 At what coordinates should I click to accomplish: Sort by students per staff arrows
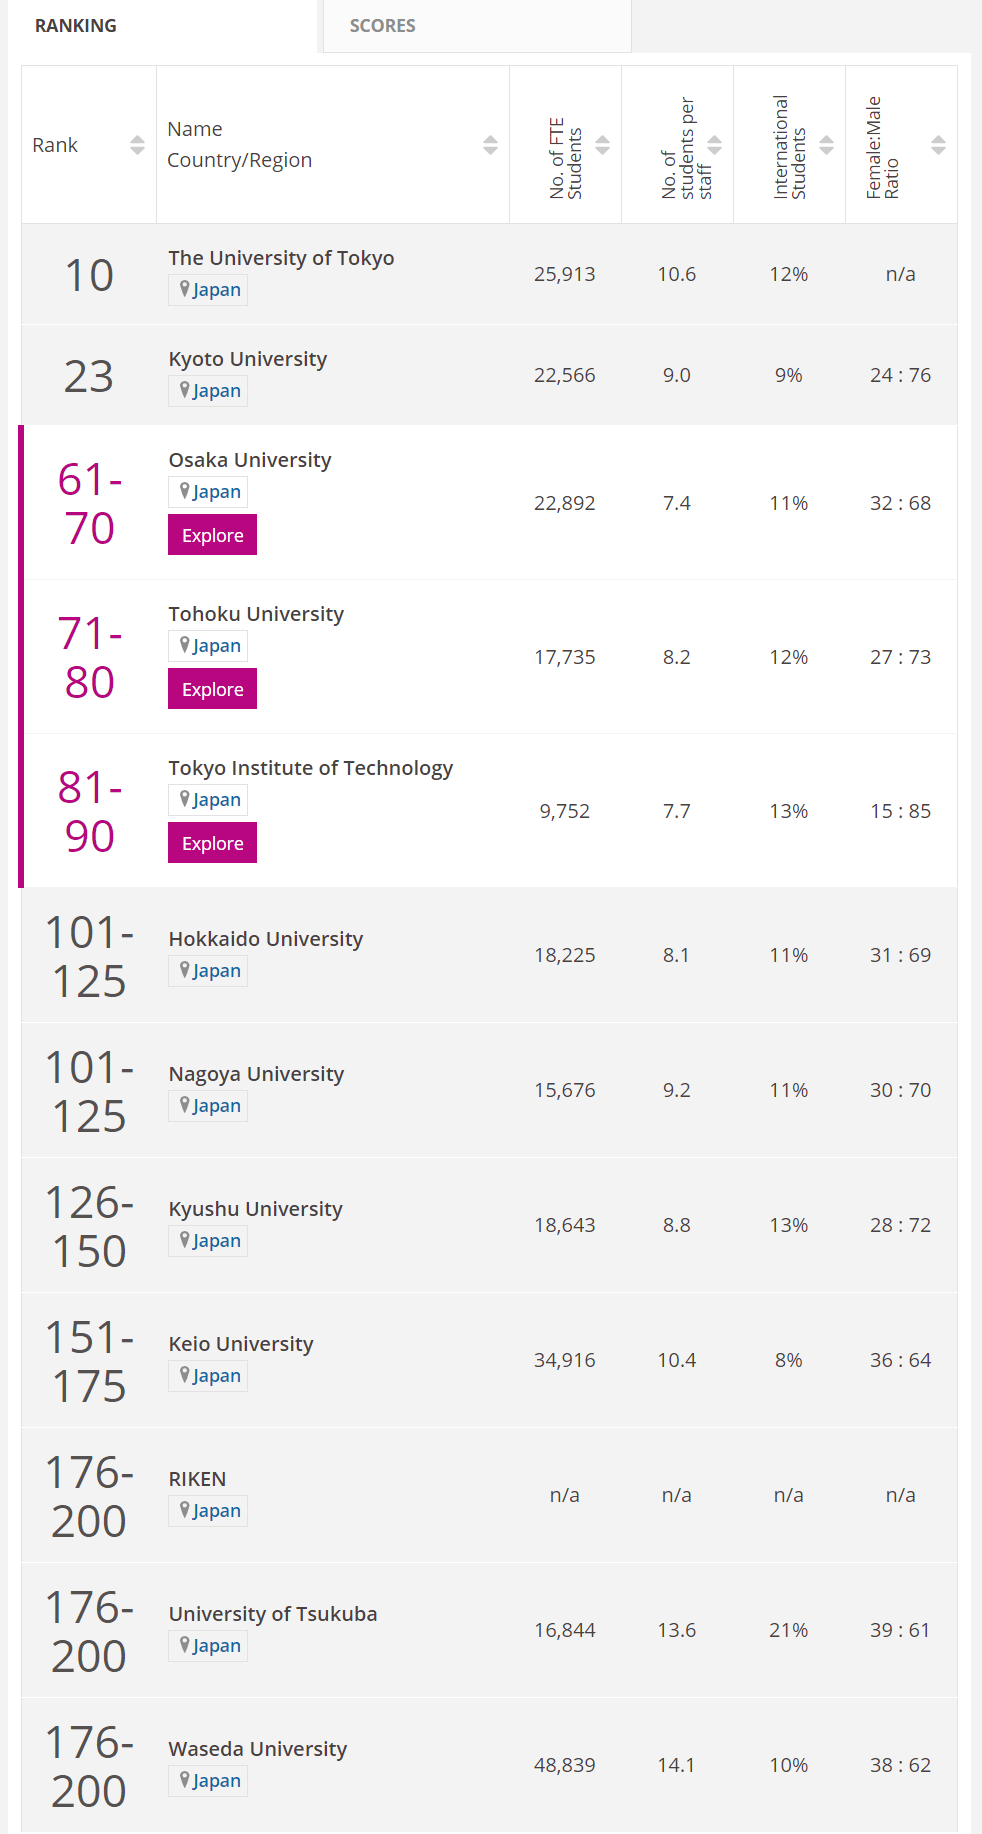click(x=714, y=145)
